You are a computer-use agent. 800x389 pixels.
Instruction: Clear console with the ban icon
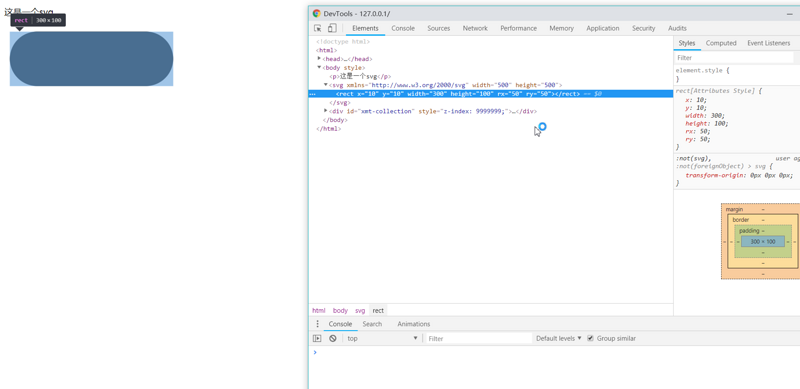tap(333, 338)
